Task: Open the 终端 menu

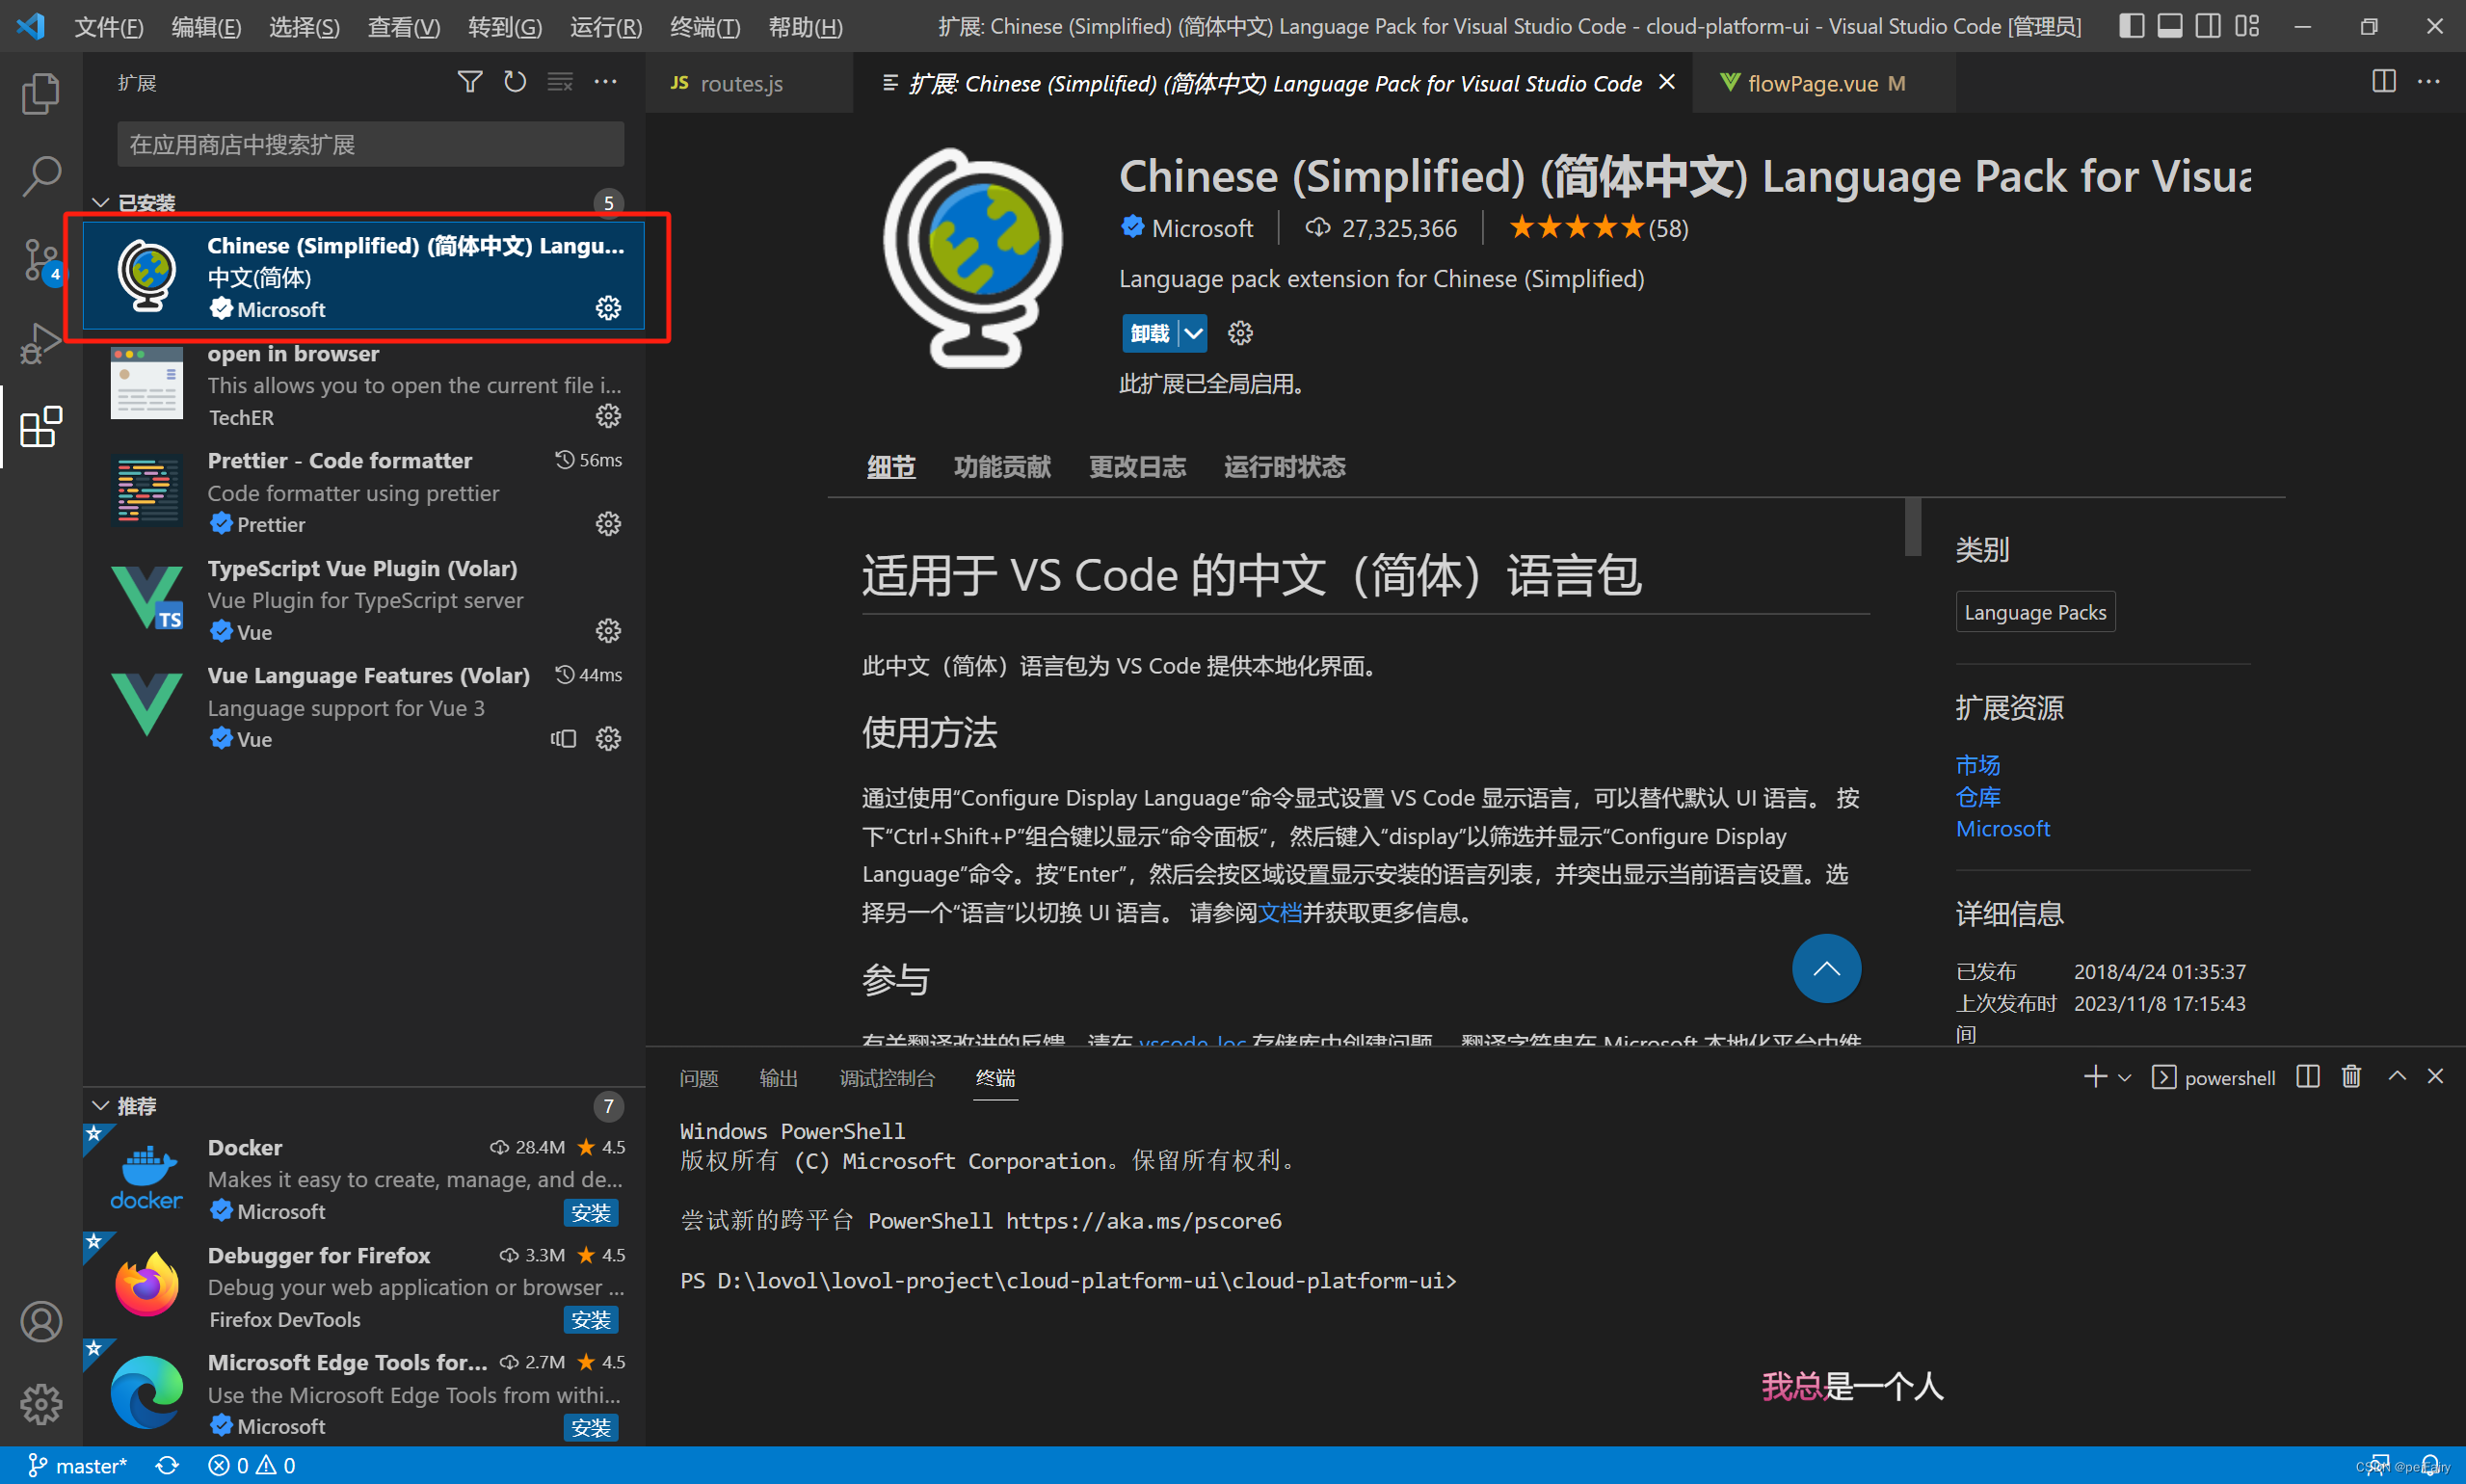Action: tap(704, 26)
